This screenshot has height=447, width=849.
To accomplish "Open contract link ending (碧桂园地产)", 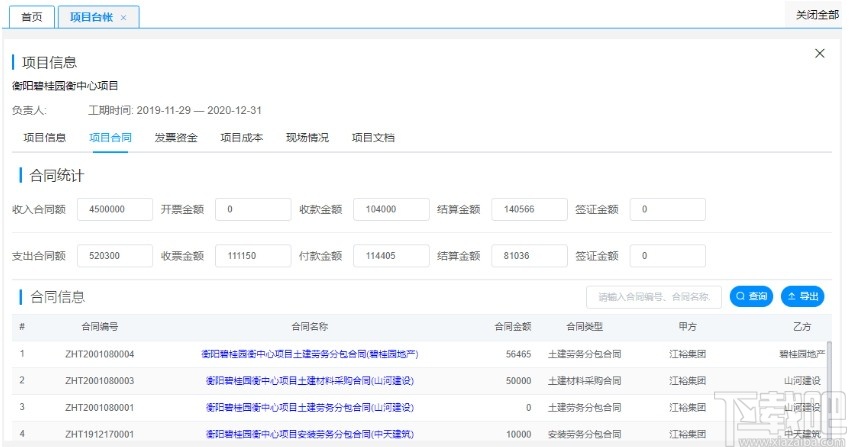I will pos(310,354).
